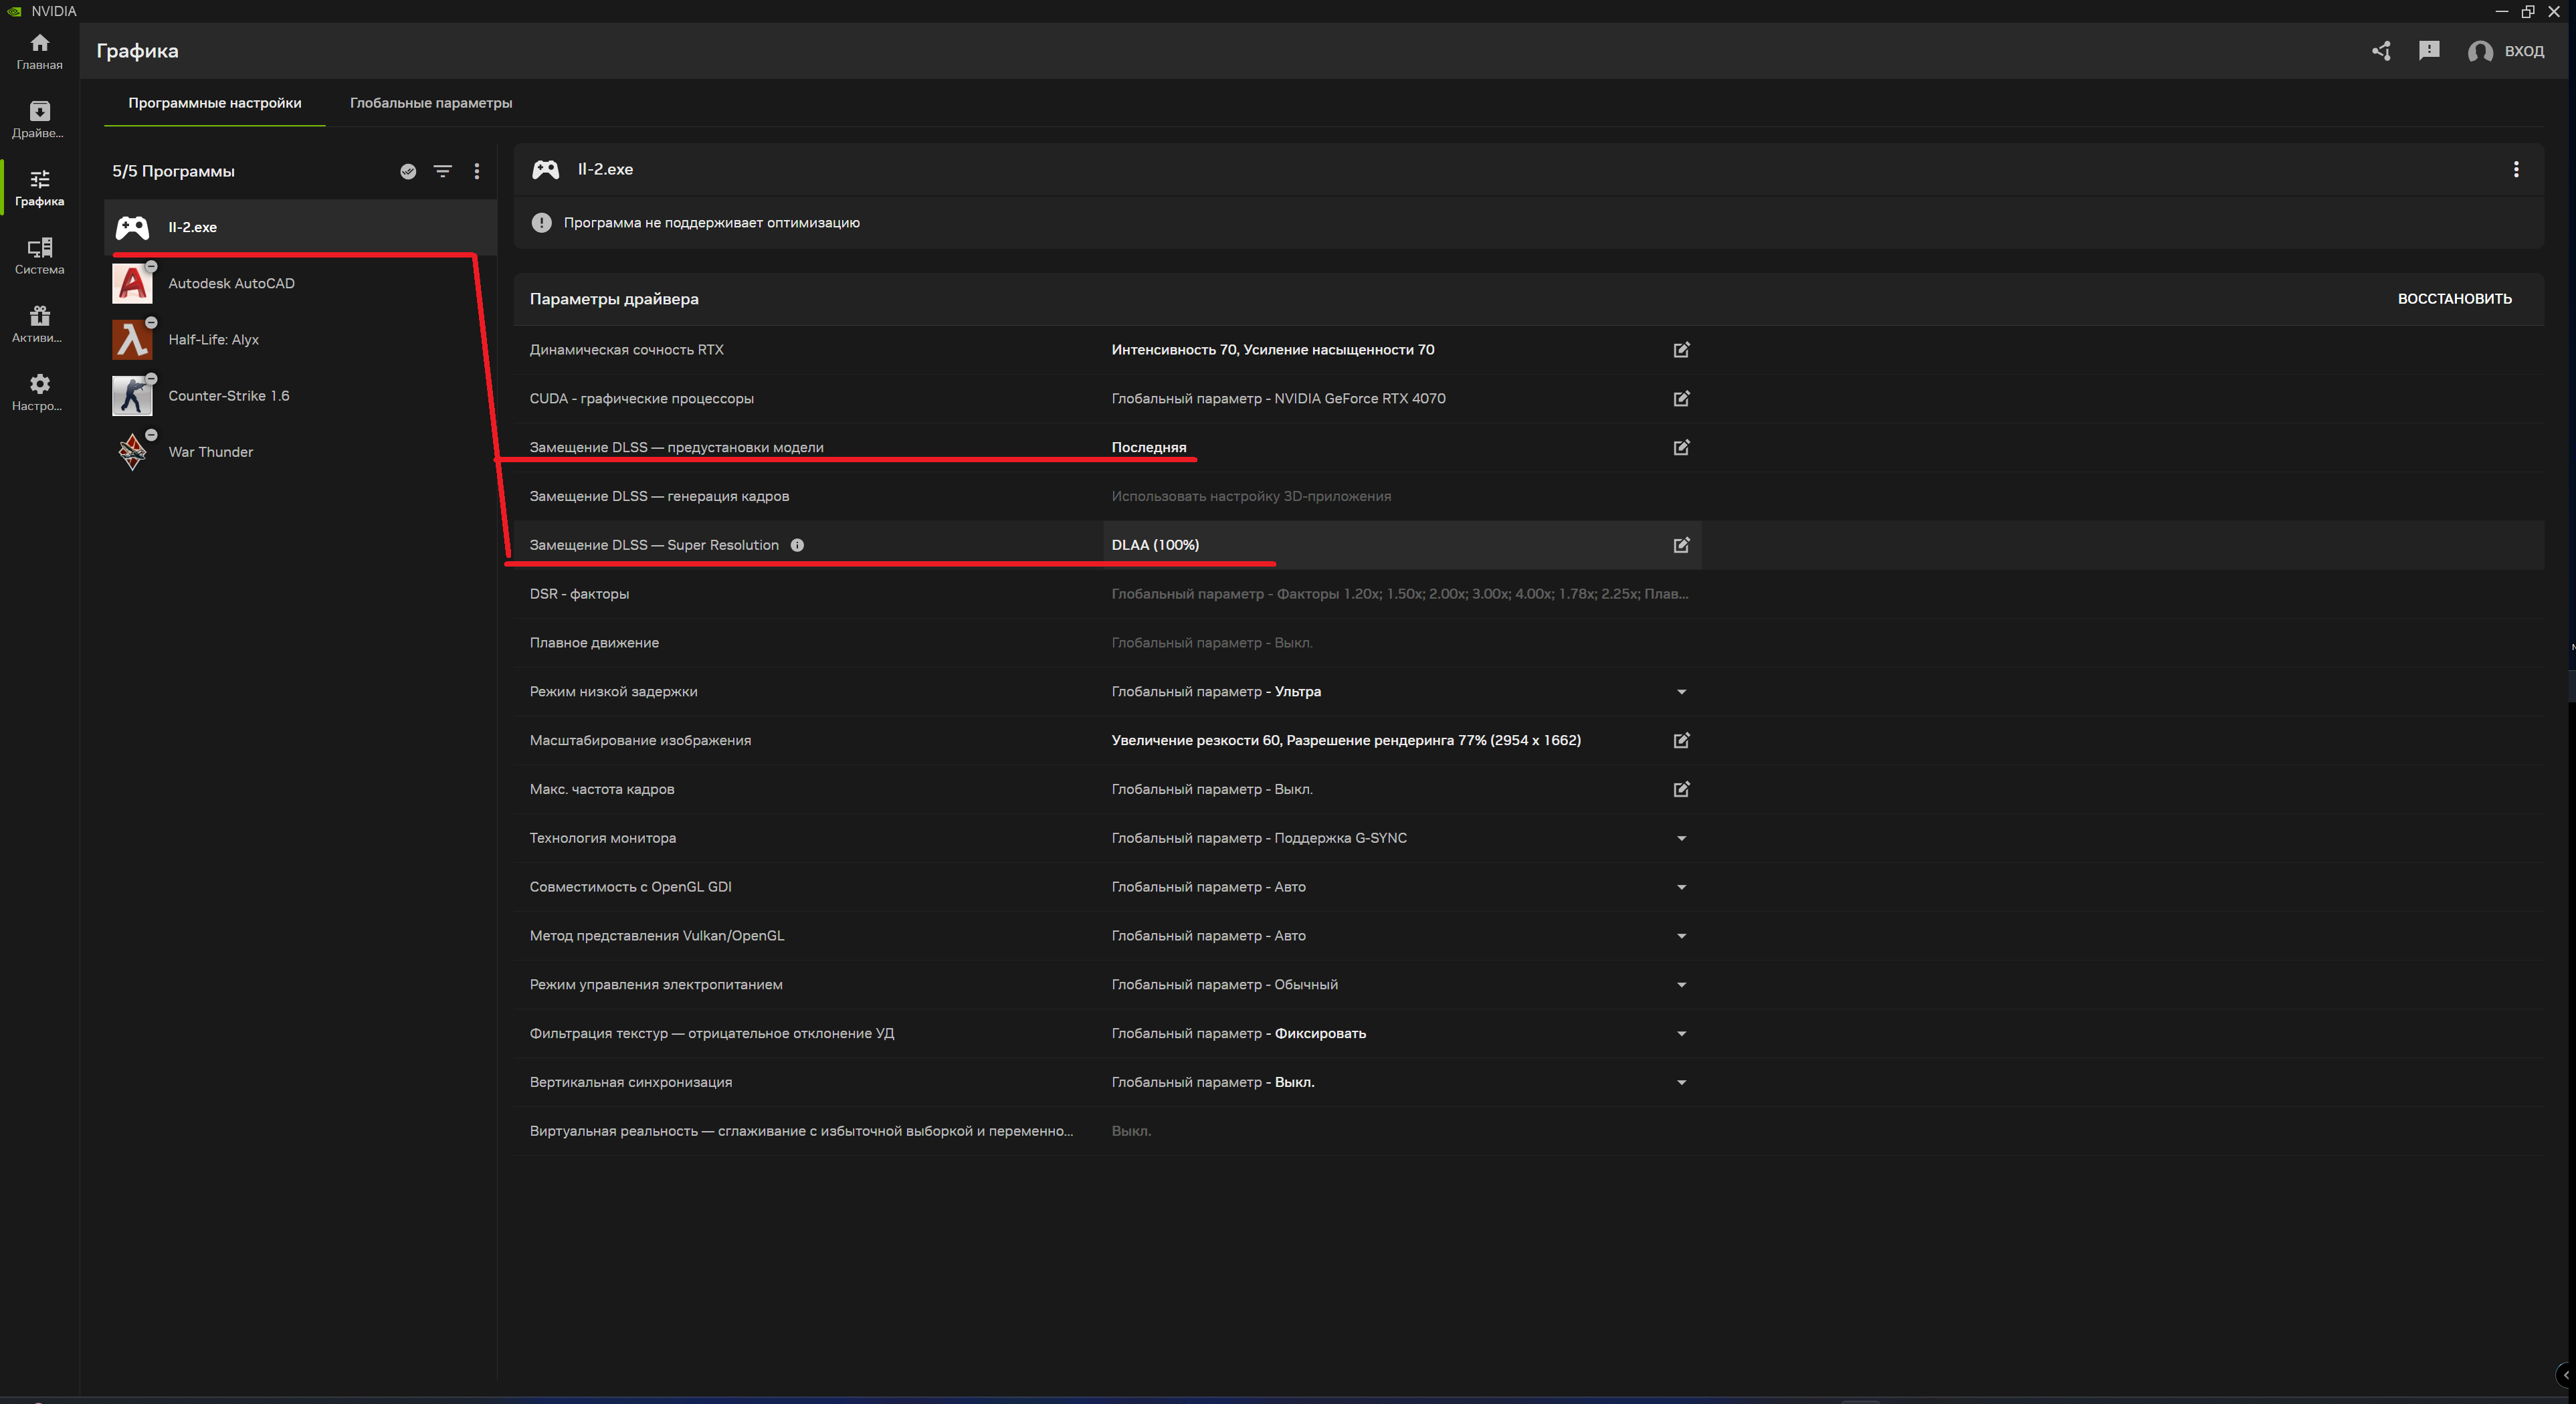Edit the Макс. частота кадров setting
Viewport: 2576px width, 1404px height.
click(x=1681, y=790)
